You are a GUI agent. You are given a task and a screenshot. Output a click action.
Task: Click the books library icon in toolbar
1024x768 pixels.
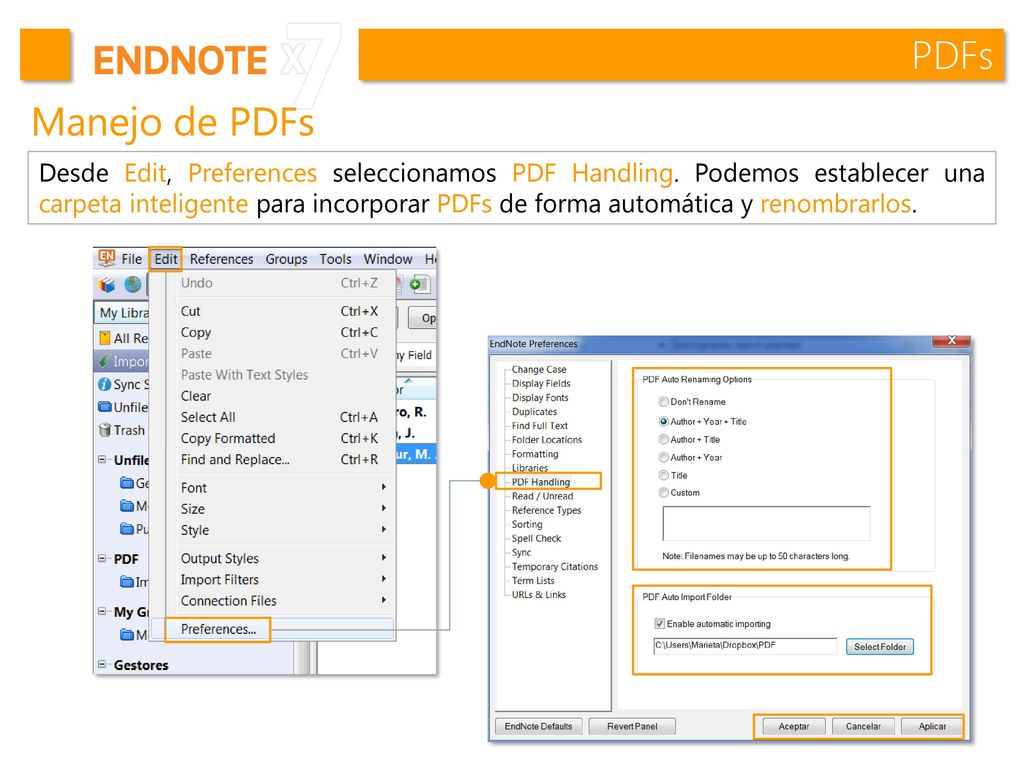107,285
